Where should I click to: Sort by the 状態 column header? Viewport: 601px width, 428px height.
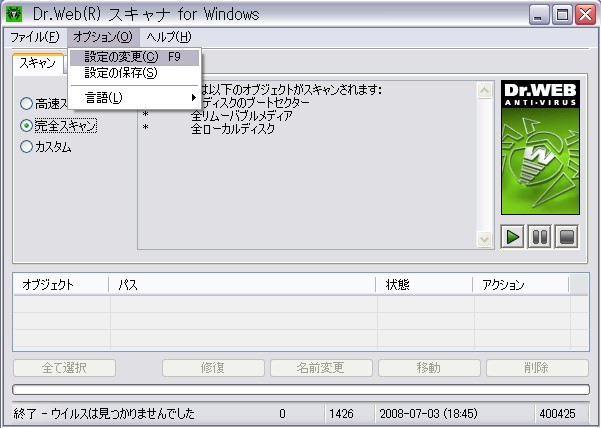click(424, 285)
